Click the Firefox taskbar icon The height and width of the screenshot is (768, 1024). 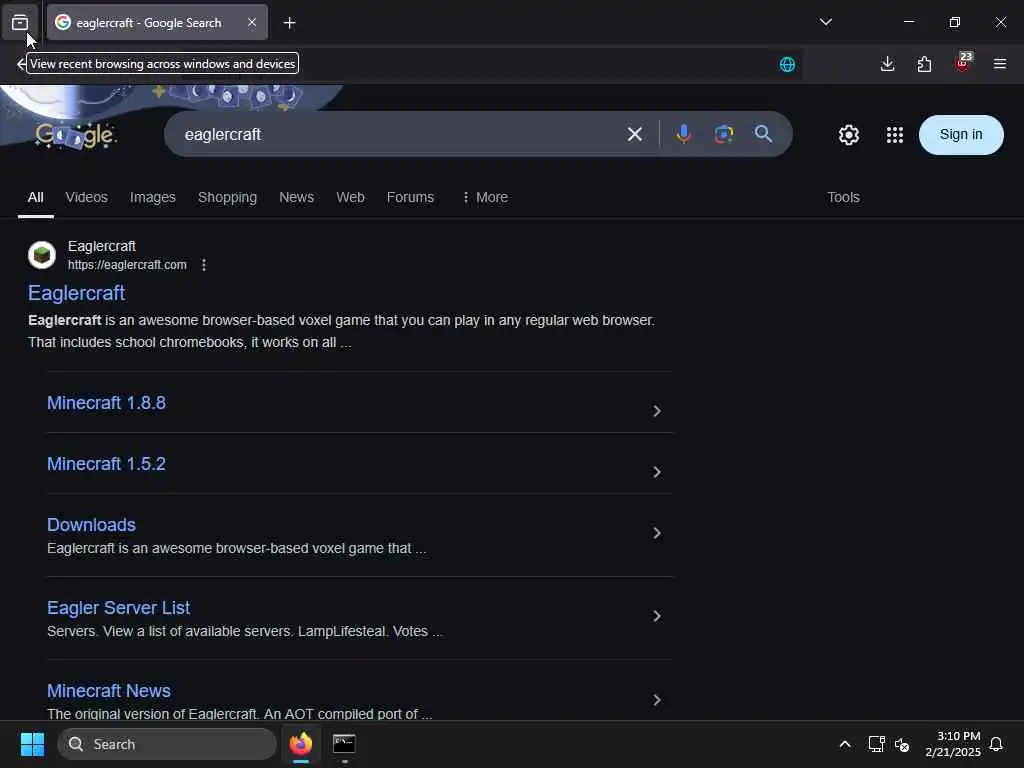(x=301, y=744)
